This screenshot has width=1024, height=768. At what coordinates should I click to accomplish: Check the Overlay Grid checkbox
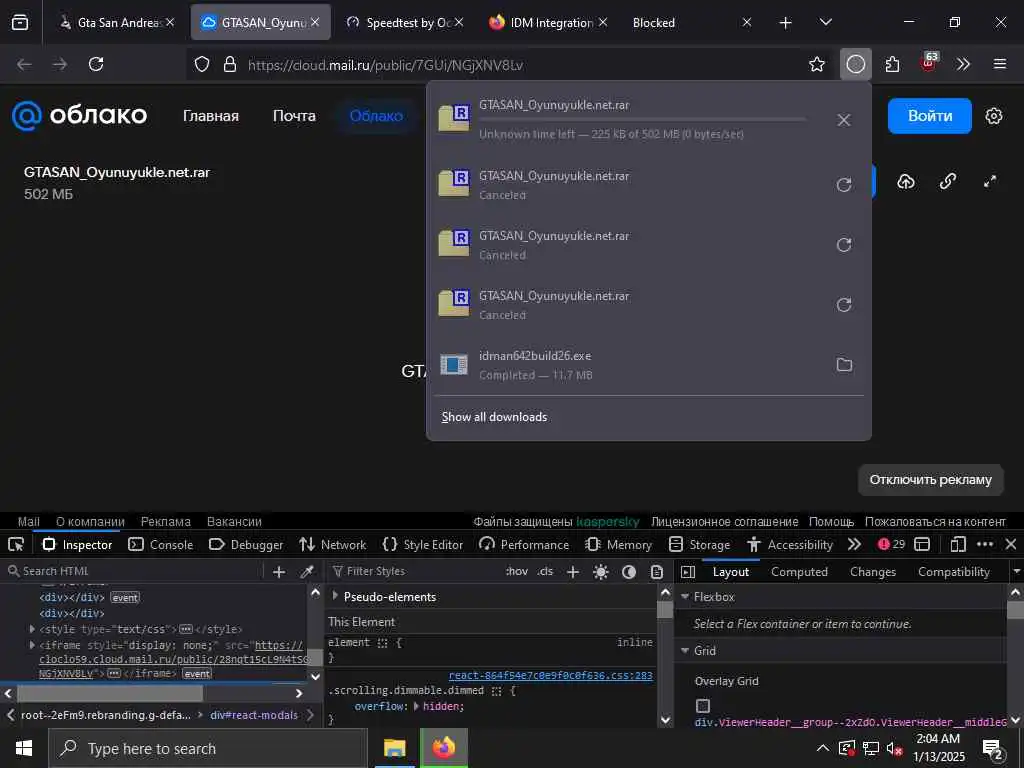tap(703, 706)
